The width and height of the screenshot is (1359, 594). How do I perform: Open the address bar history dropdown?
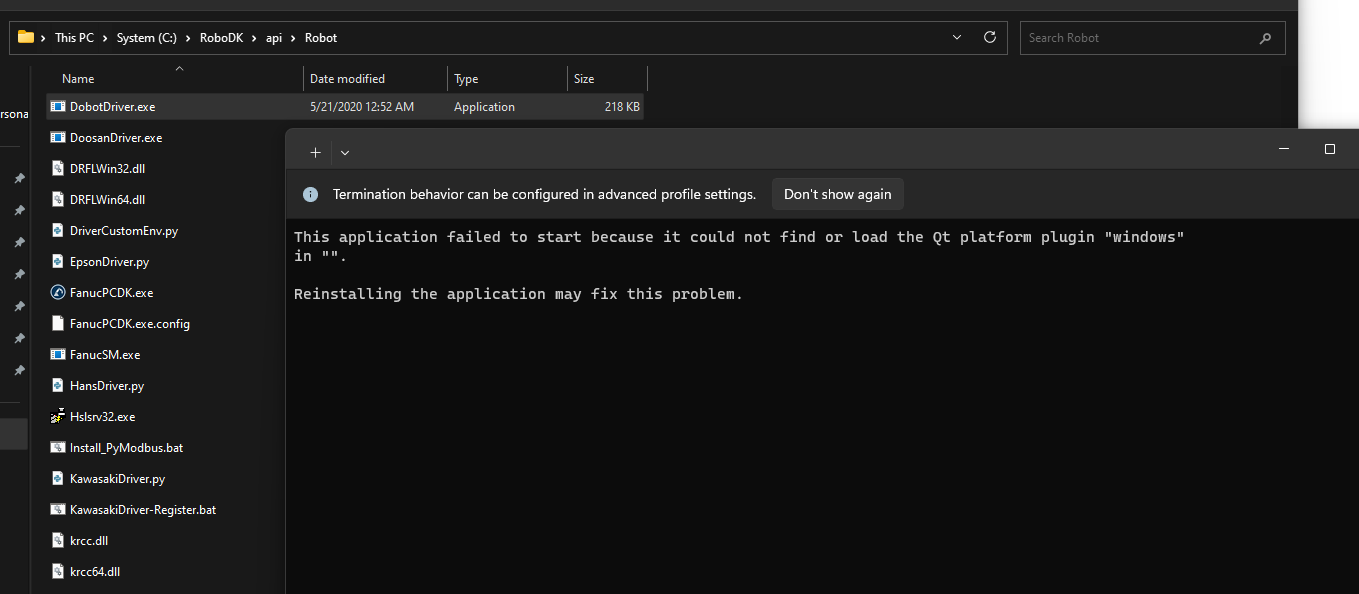coord(959,38)
